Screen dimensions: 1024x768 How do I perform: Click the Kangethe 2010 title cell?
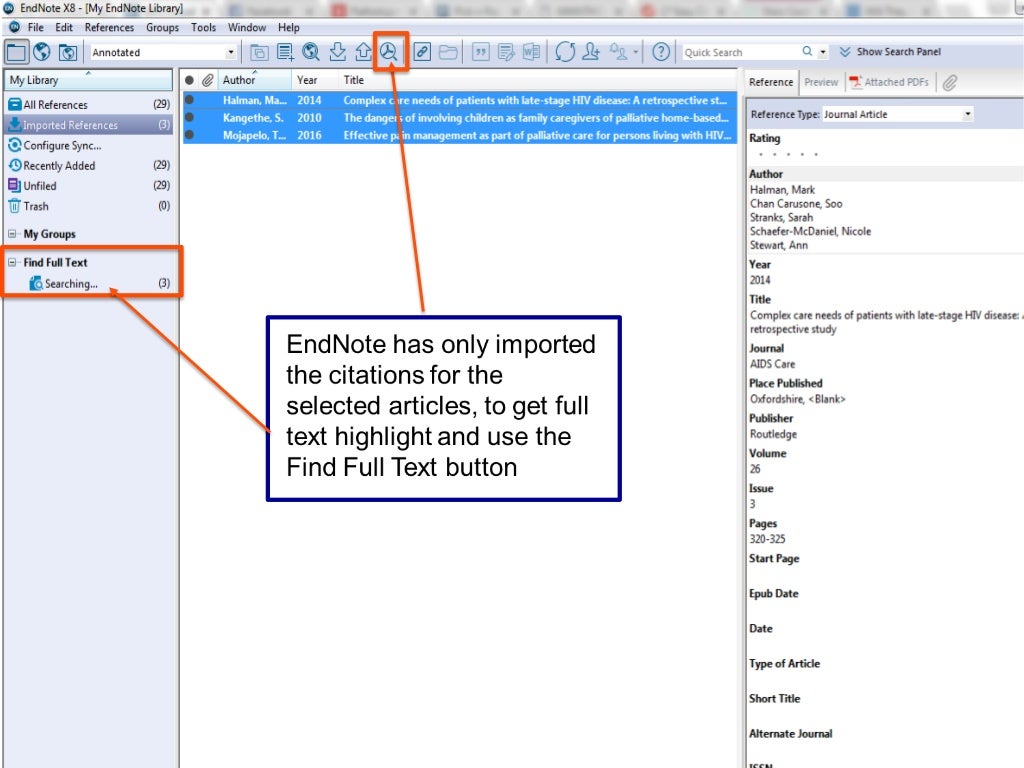pos(536,118)
